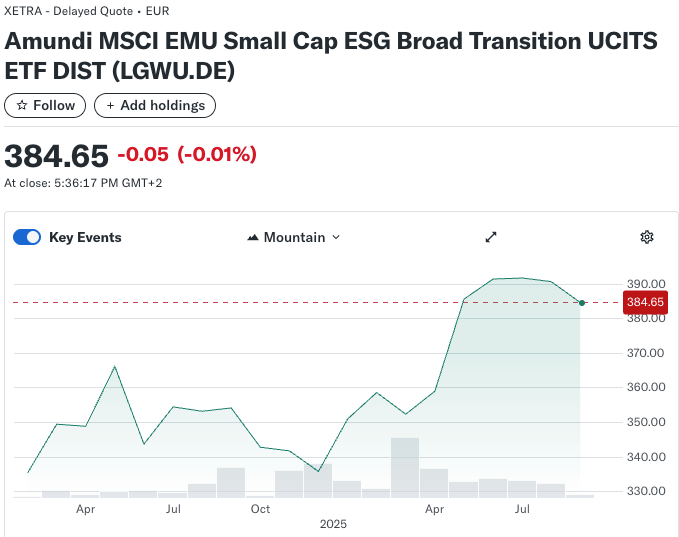Image resolution: width=679 pixels, height=537 pixels.
Task: Toggle the Key Events switch
Action: 27,237
